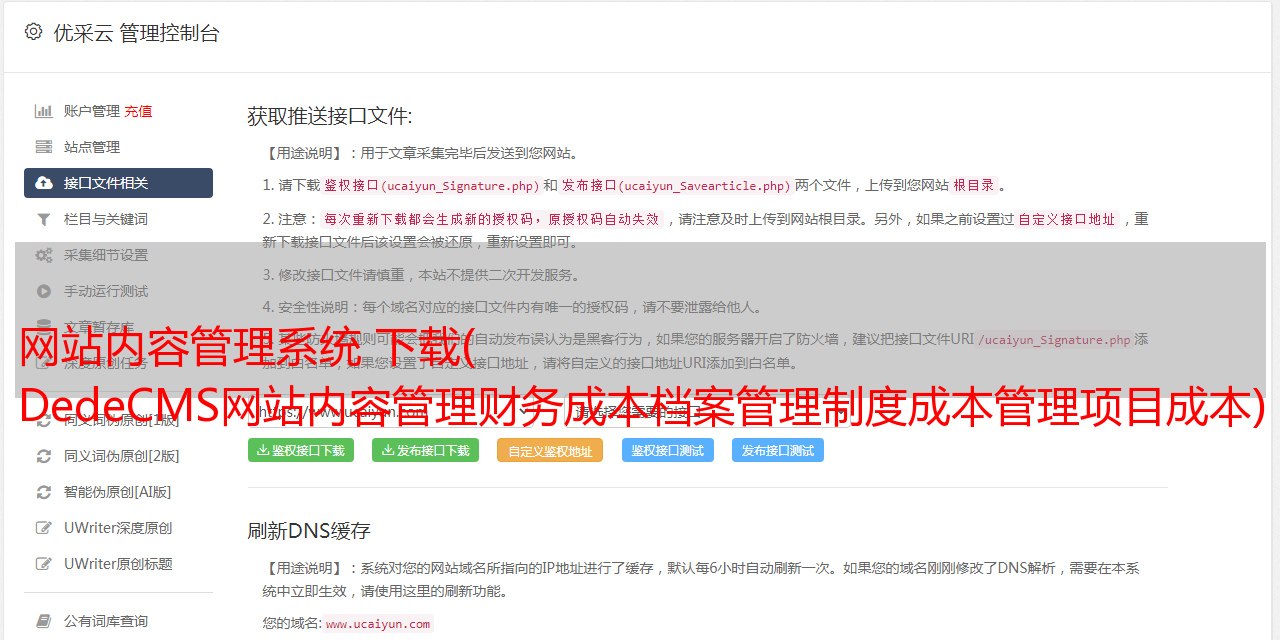Open 站点管理 via its server icon

44,147
